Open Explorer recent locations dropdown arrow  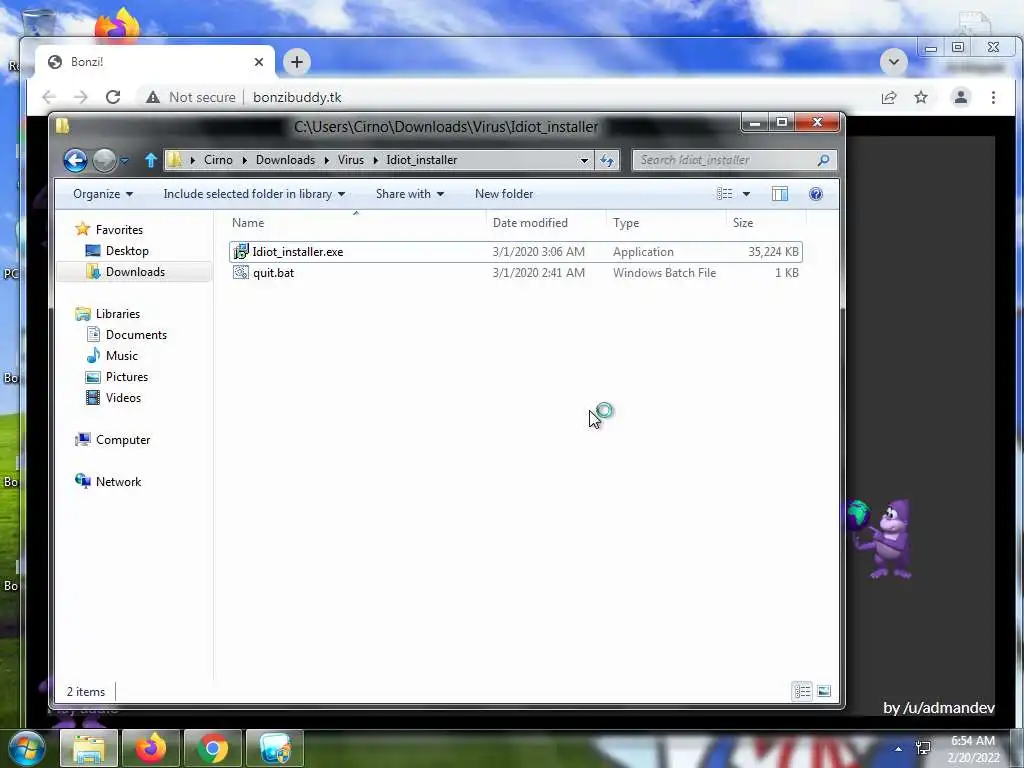point(125,160)
